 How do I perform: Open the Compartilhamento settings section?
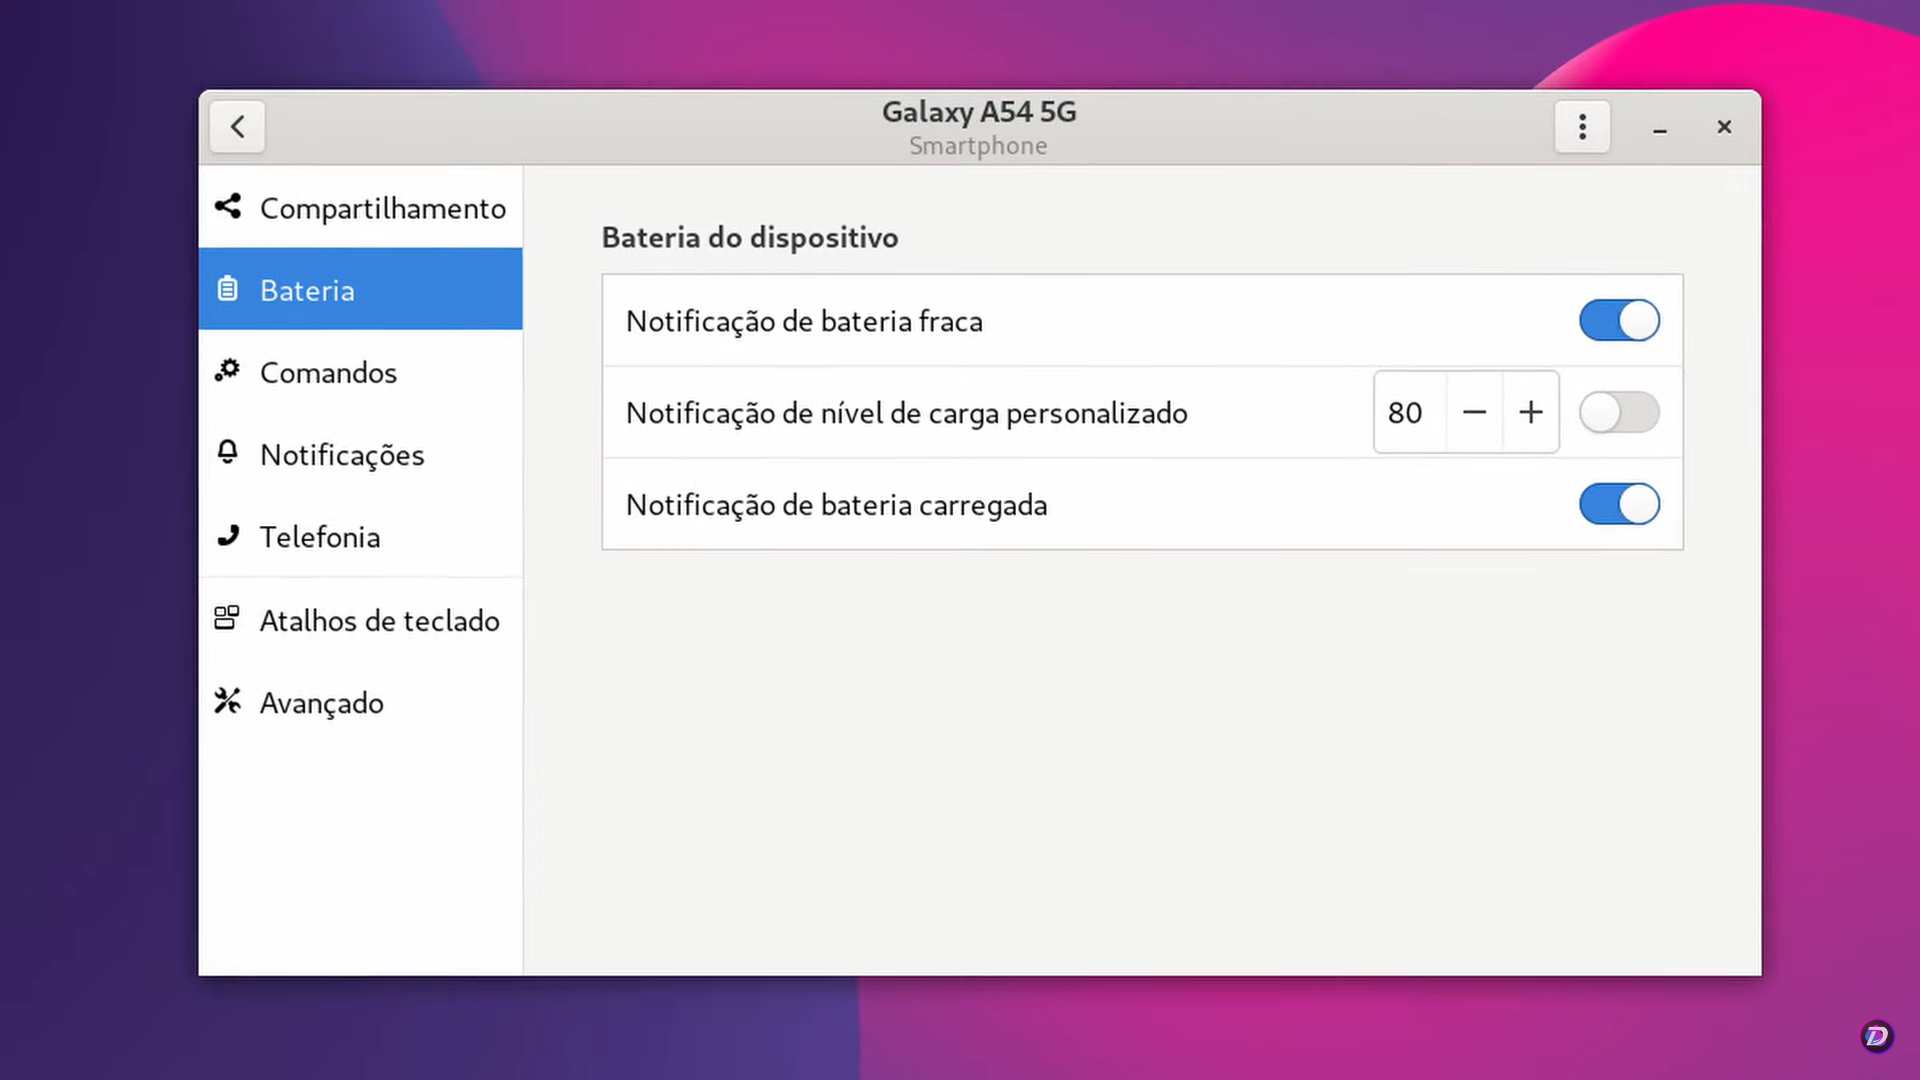coord(383,208)
